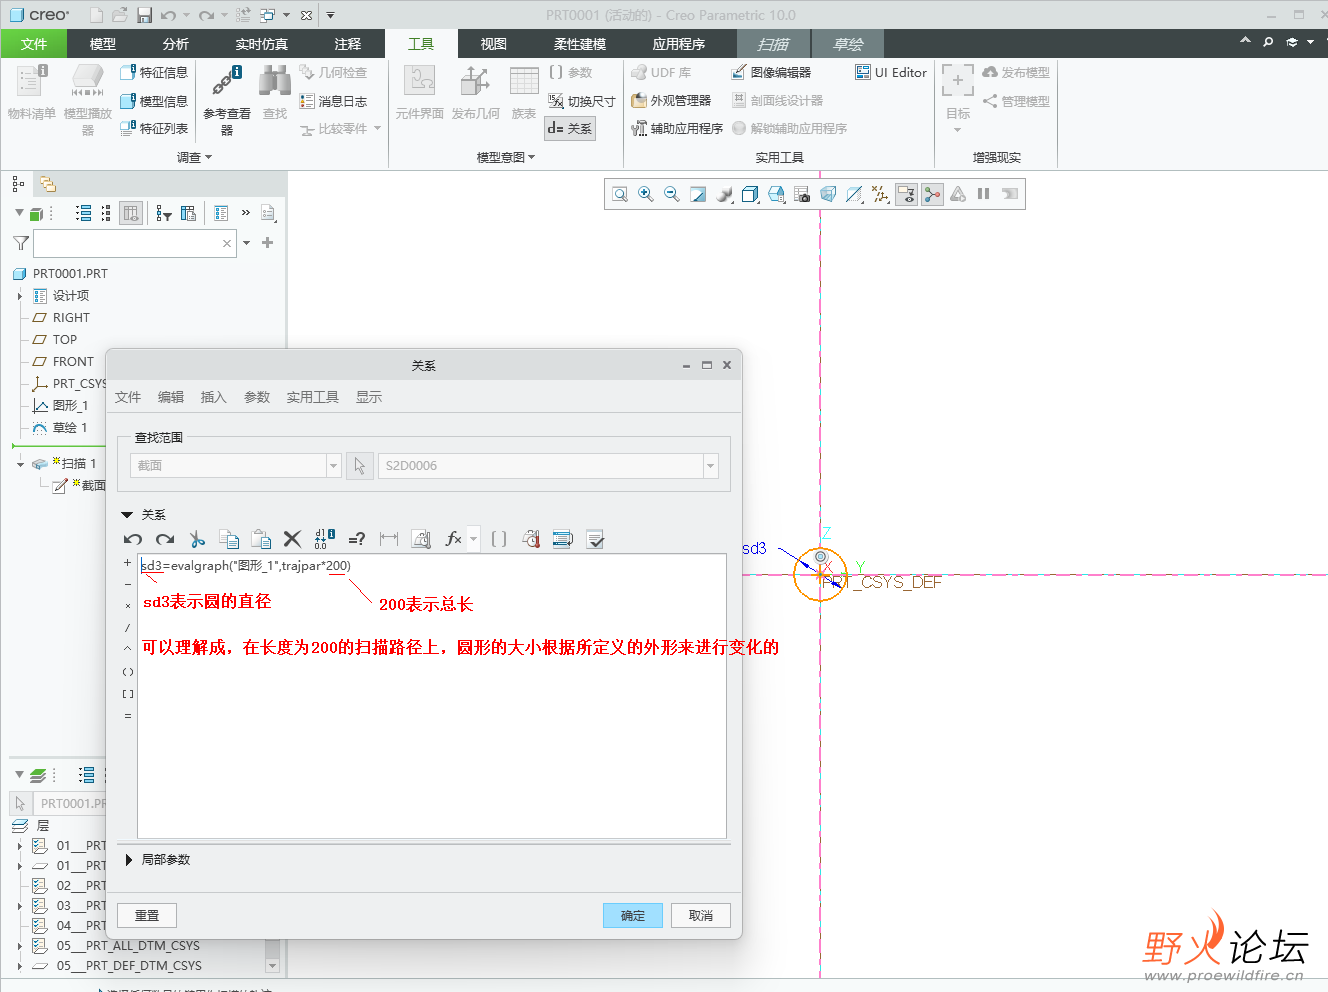This screenshot has height=992, width=1328.
Task: Zoom in using graphics toolbar magnifier plus
Action: 646,194
